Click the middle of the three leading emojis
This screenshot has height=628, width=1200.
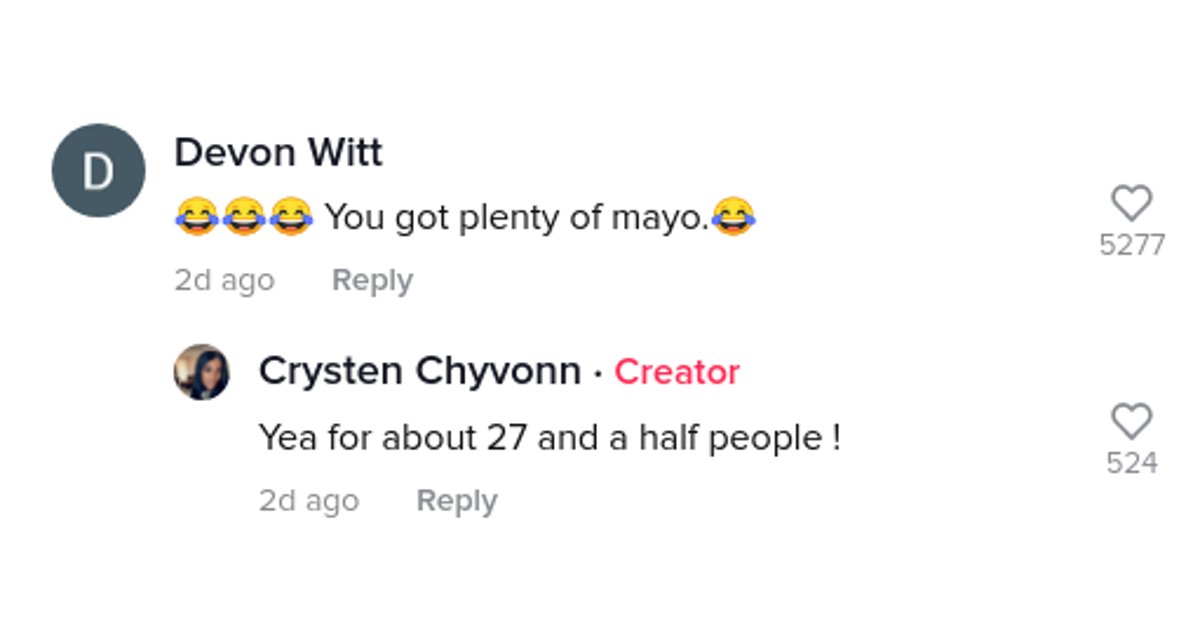243,216
